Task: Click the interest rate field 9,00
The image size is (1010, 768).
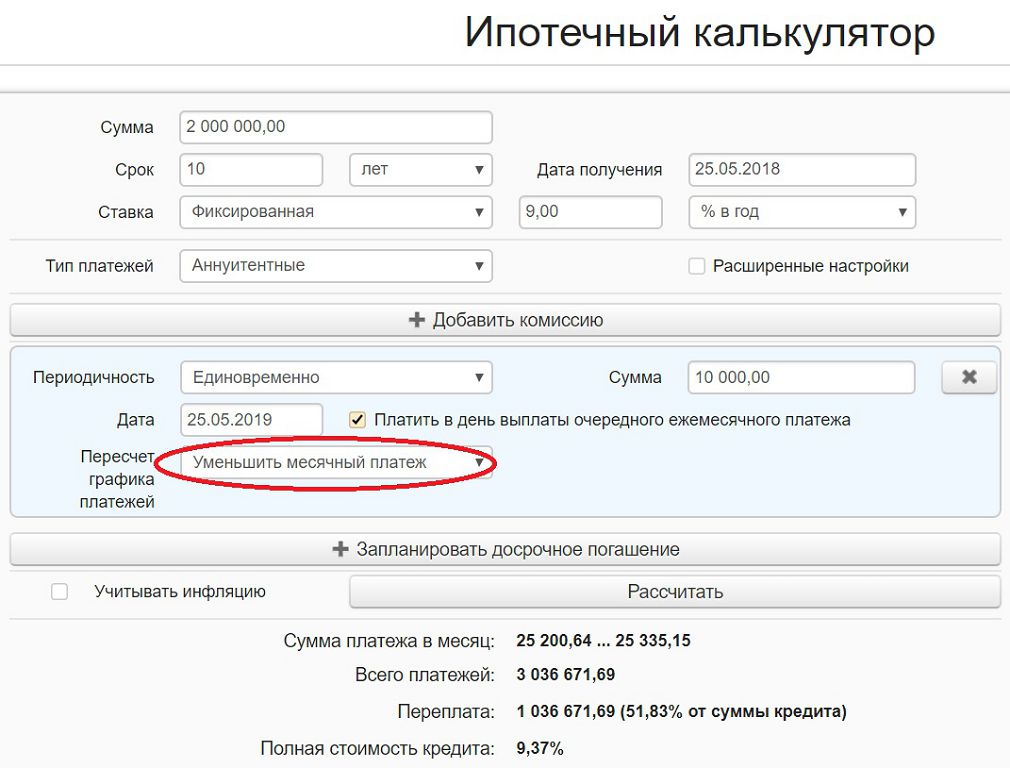Action: click(590, 212)
